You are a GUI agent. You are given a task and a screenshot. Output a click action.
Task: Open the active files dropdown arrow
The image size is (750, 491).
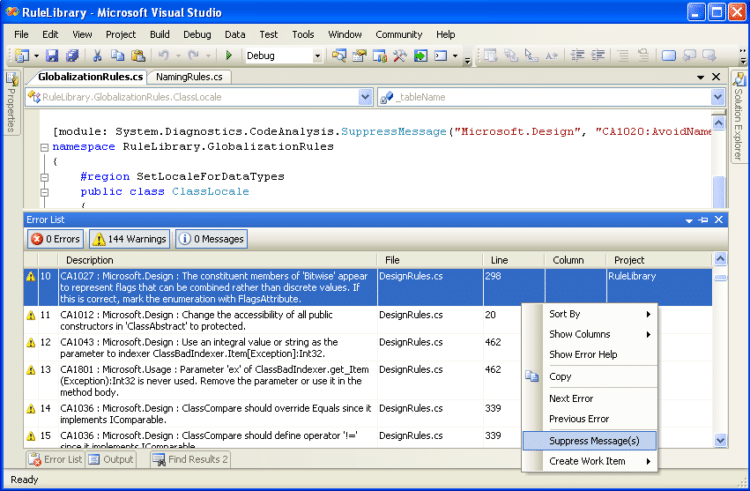[x=701, y=77]
